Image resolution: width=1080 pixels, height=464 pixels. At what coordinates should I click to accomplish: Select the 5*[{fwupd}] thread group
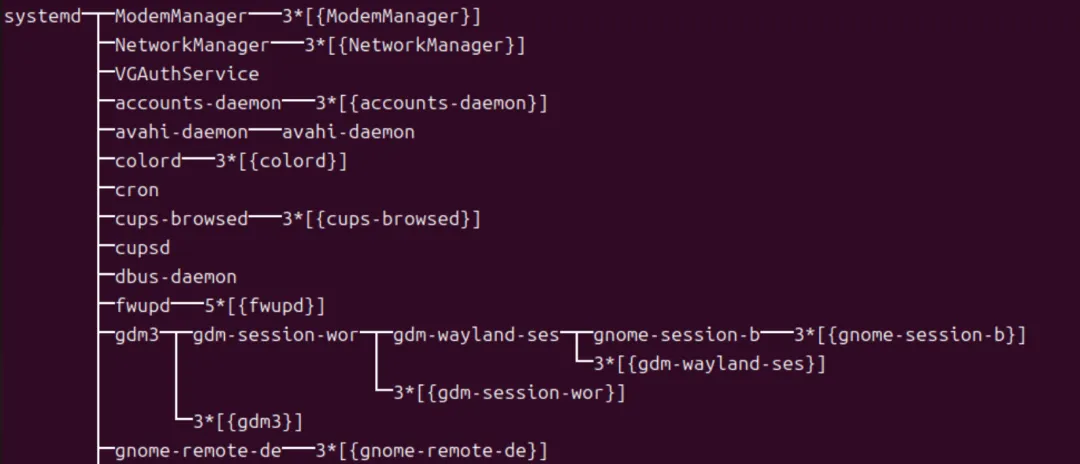point(264,306)
